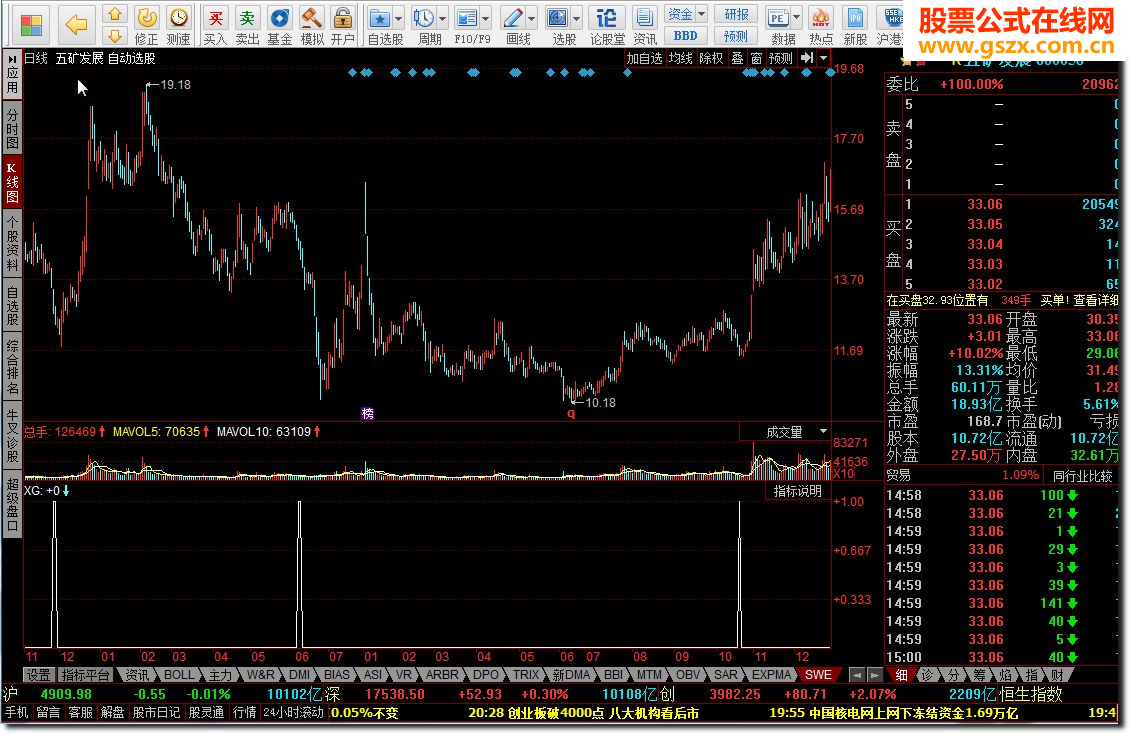Expand the 选股 dropdown arrow
1131x734 pixels.
[576, 19]
